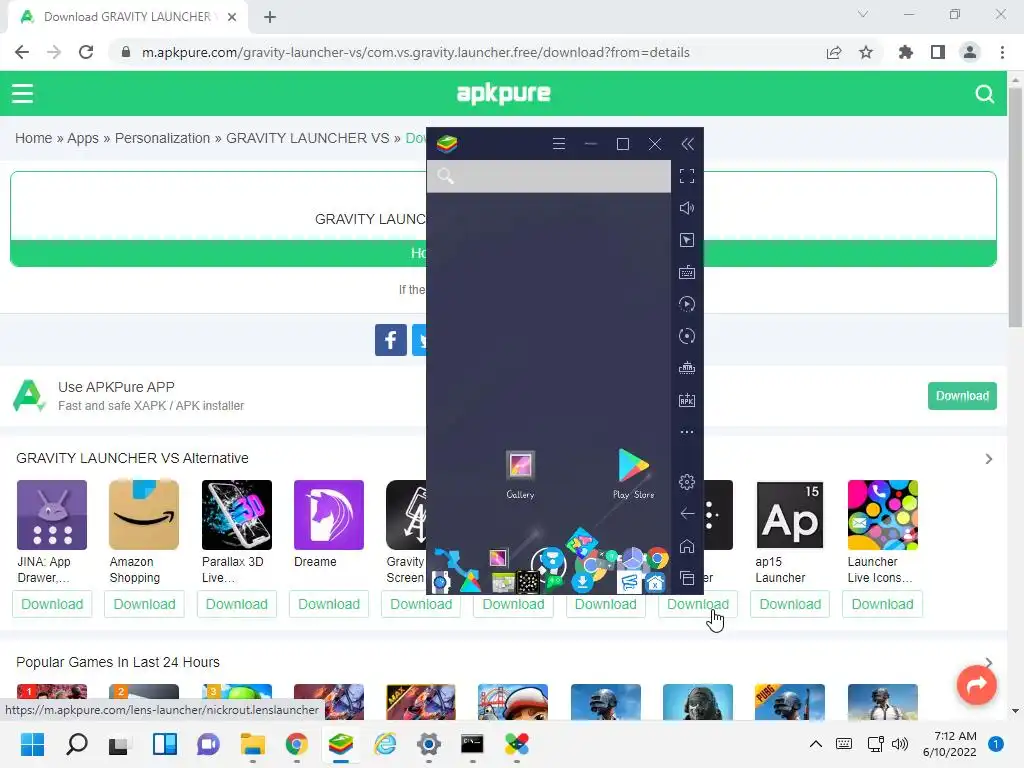Show hidden system tray icons
Image resolution: width=1024 pixels, height=768 pixels.
click(816, 744)
